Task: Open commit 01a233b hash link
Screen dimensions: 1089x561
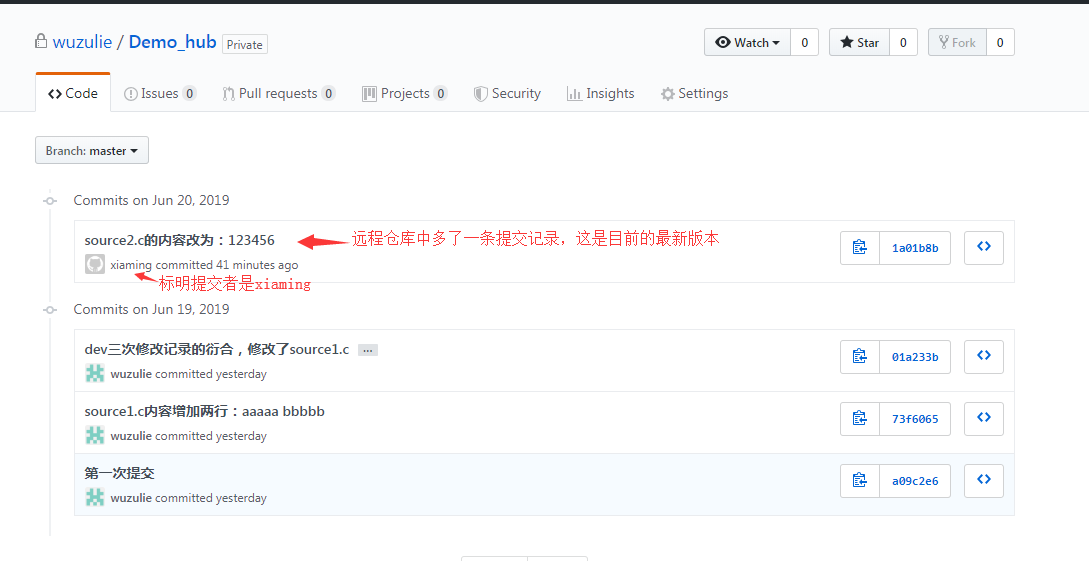Action: point(915,357)
